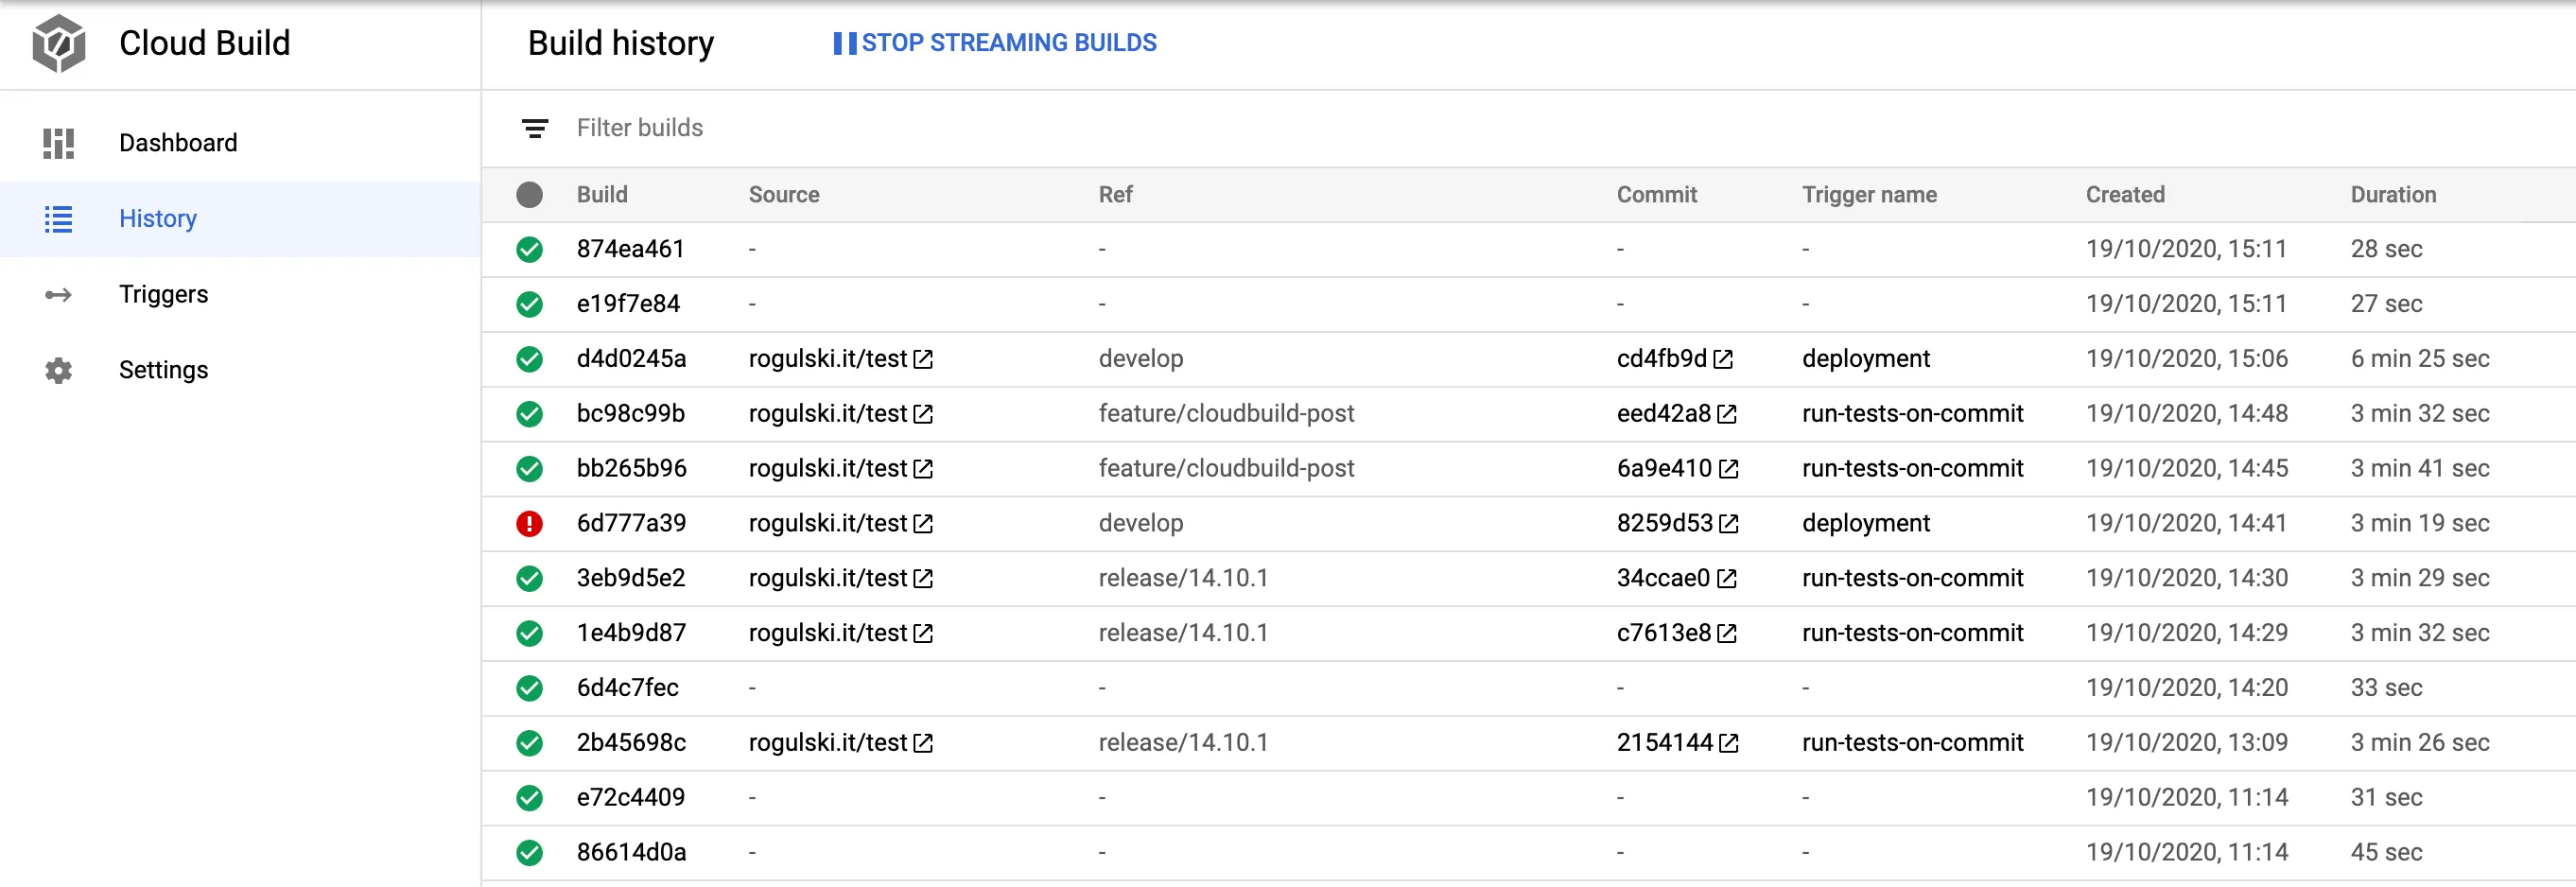The width and height of the screenshot is (2576, 887).
Task: Click the Created column header
Action: click(2125, 195)
